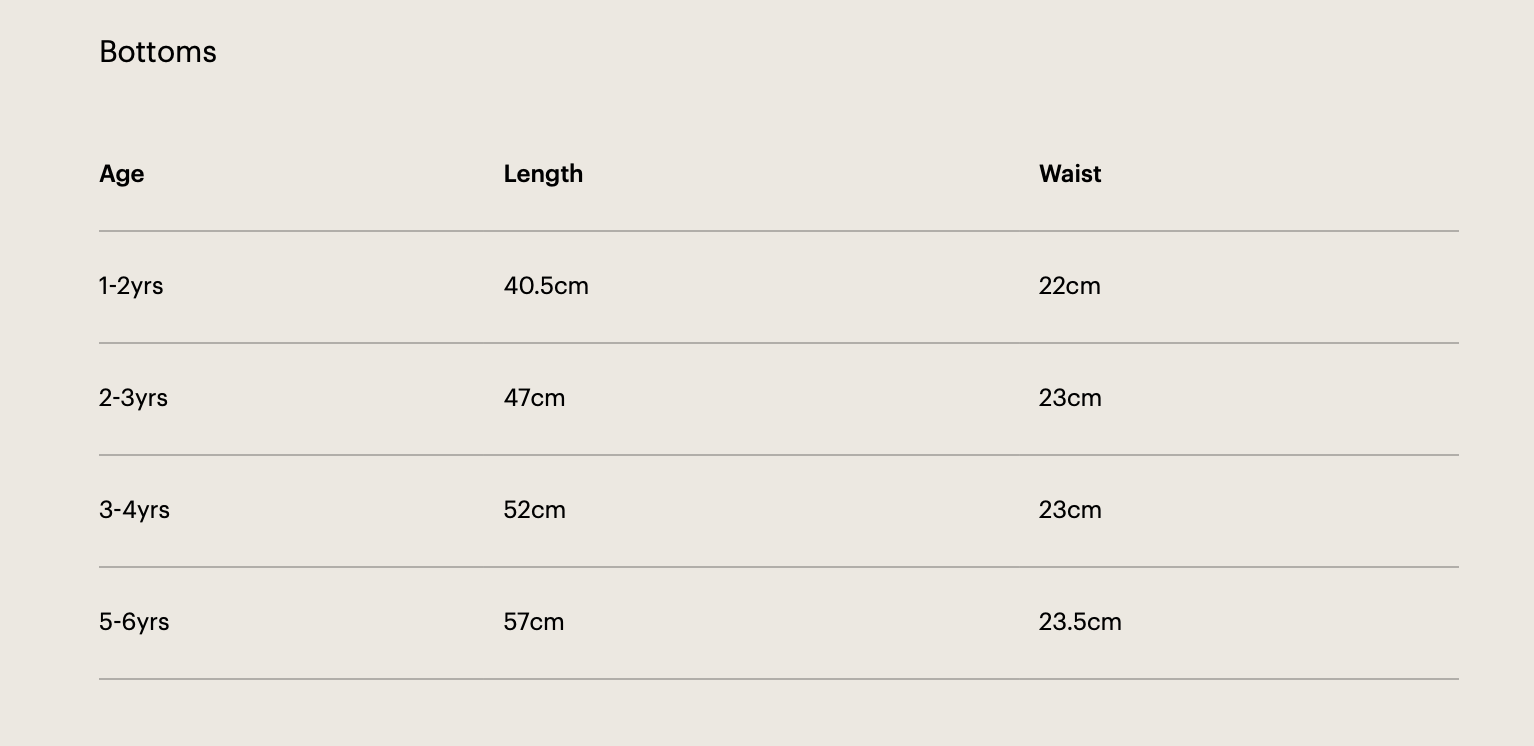
Task: Click the Bottoms section heading
Action: 158,52
